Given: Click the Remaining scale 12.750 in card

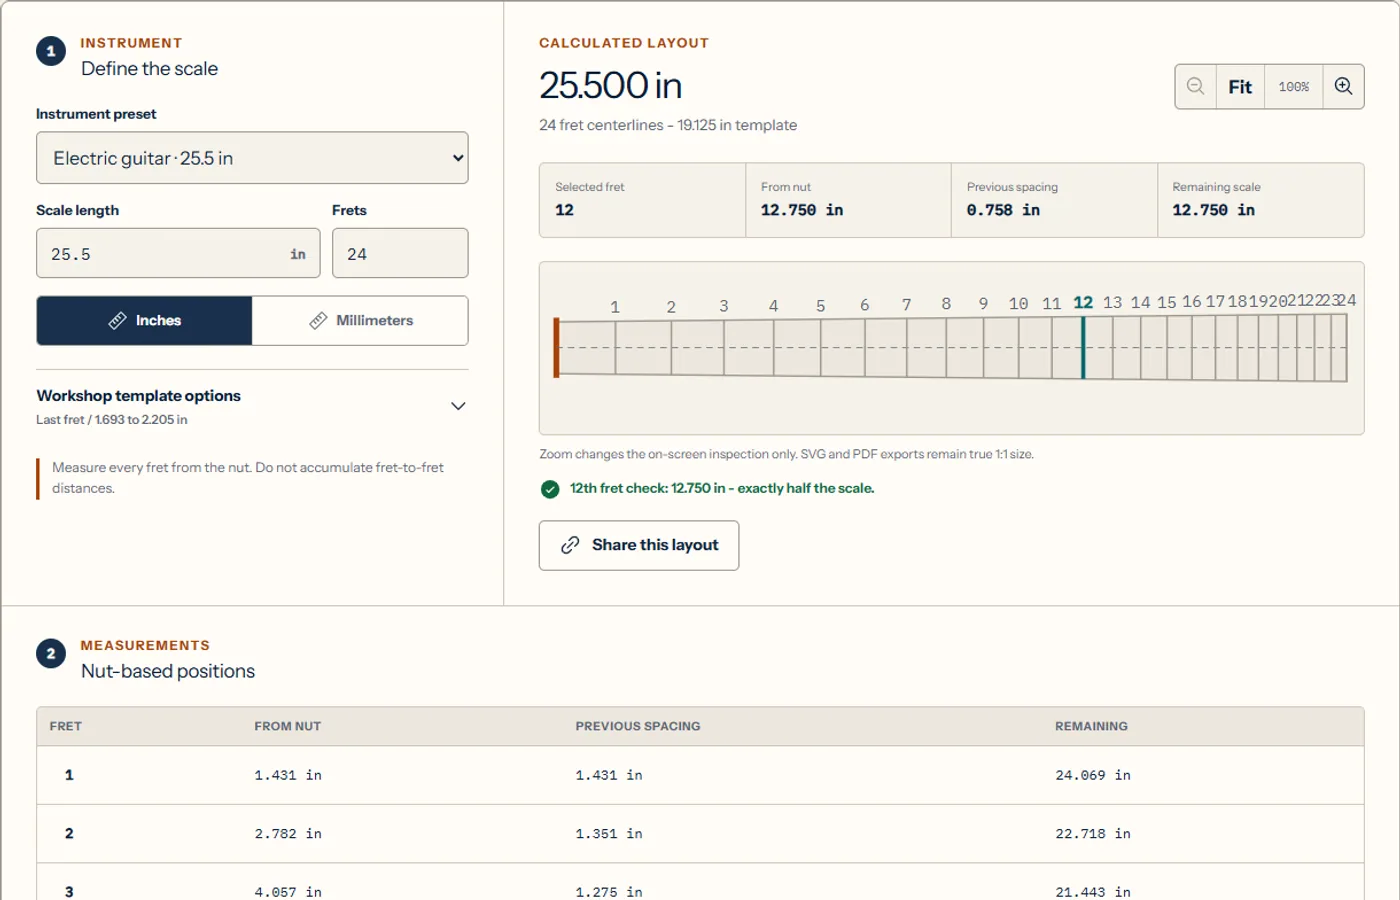Looking at the screenshot, I should click(1261, 200).
